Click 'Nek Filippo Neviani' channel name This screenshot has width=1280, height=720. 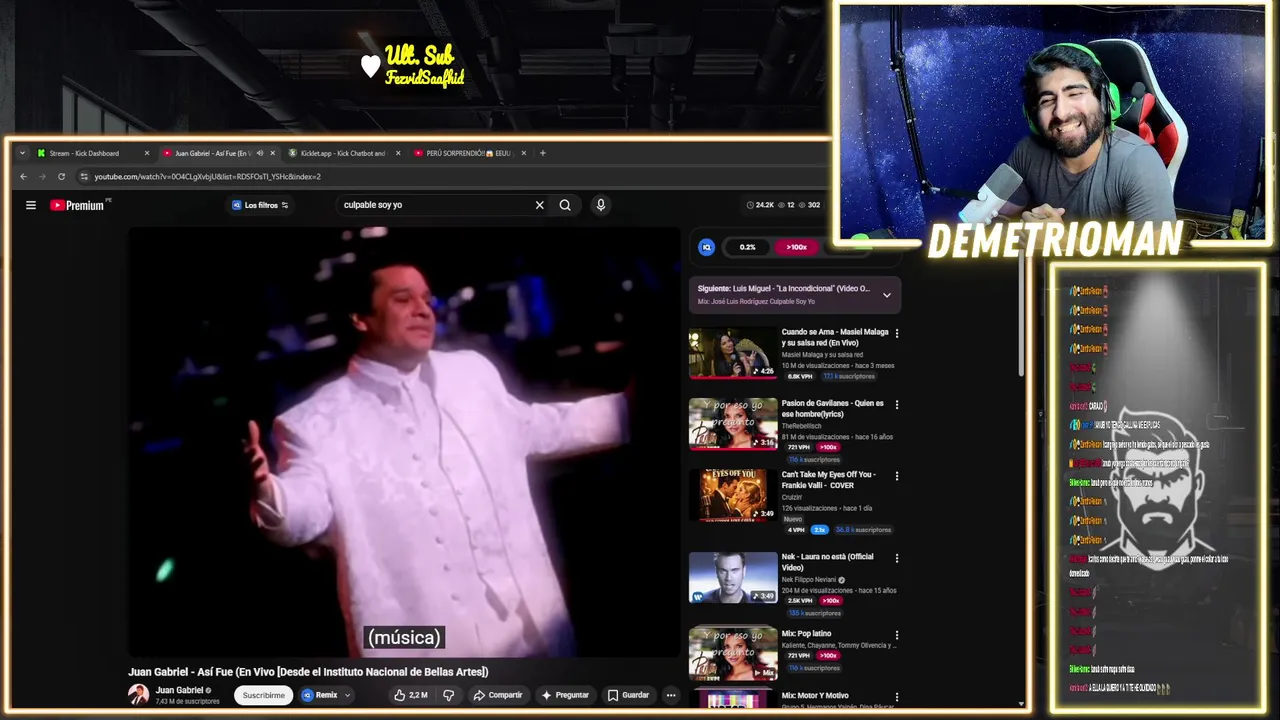coord(808,580)
